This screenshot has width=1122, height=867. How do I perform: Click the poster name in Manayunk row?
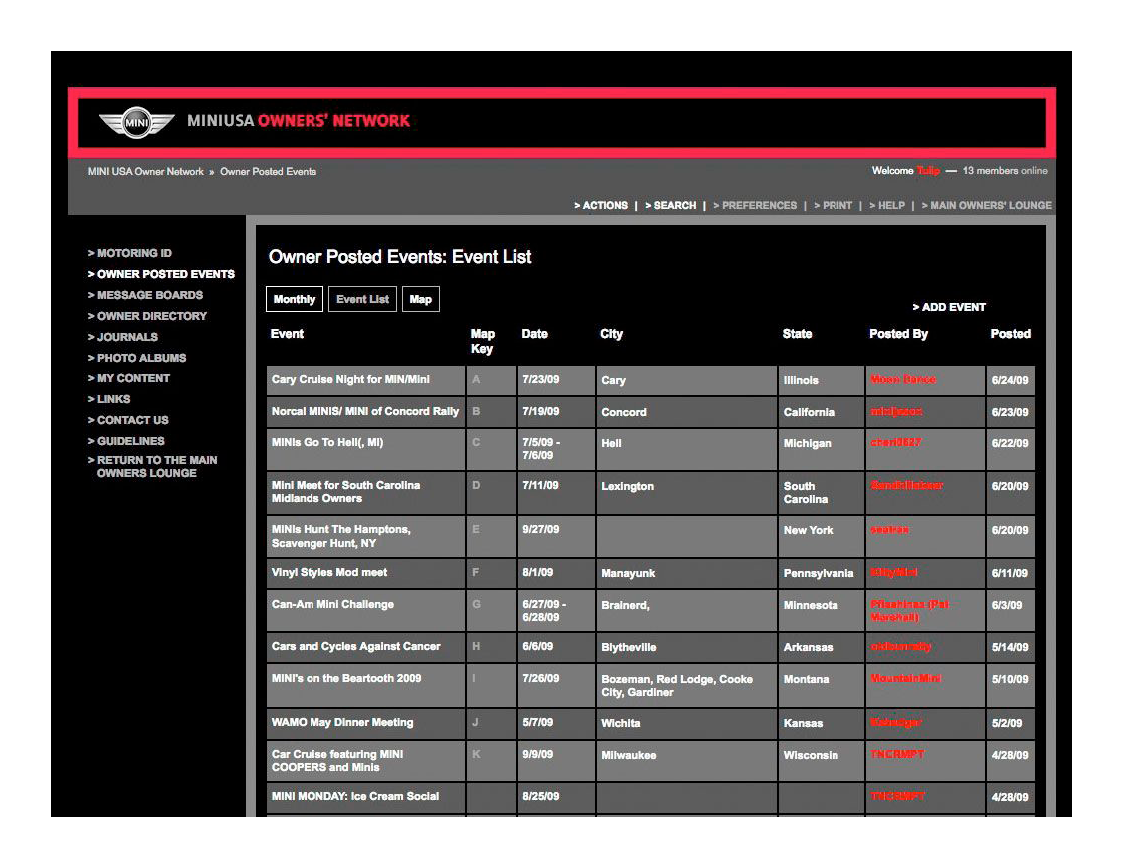click(x=894, y=572)
